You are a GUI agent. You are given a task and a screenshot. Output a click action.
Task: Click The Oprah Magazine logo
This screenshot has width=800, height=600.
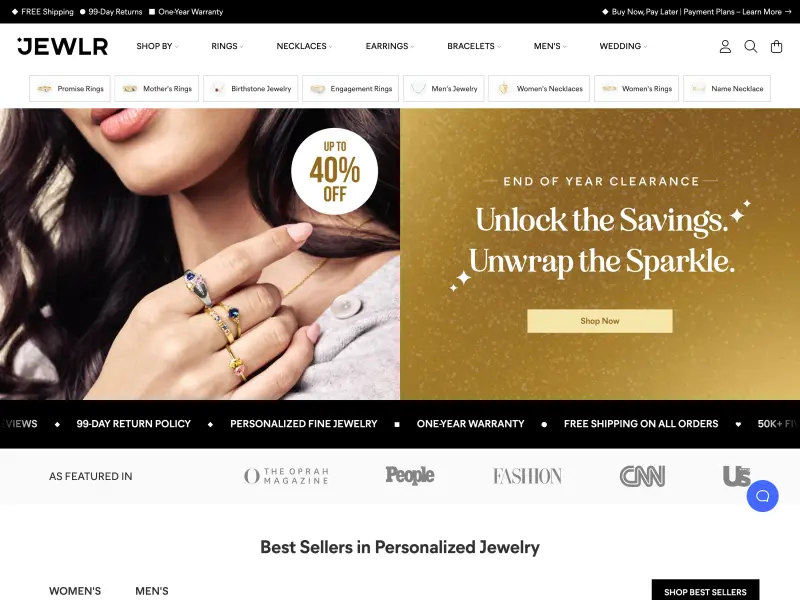(x=286, y=476)
